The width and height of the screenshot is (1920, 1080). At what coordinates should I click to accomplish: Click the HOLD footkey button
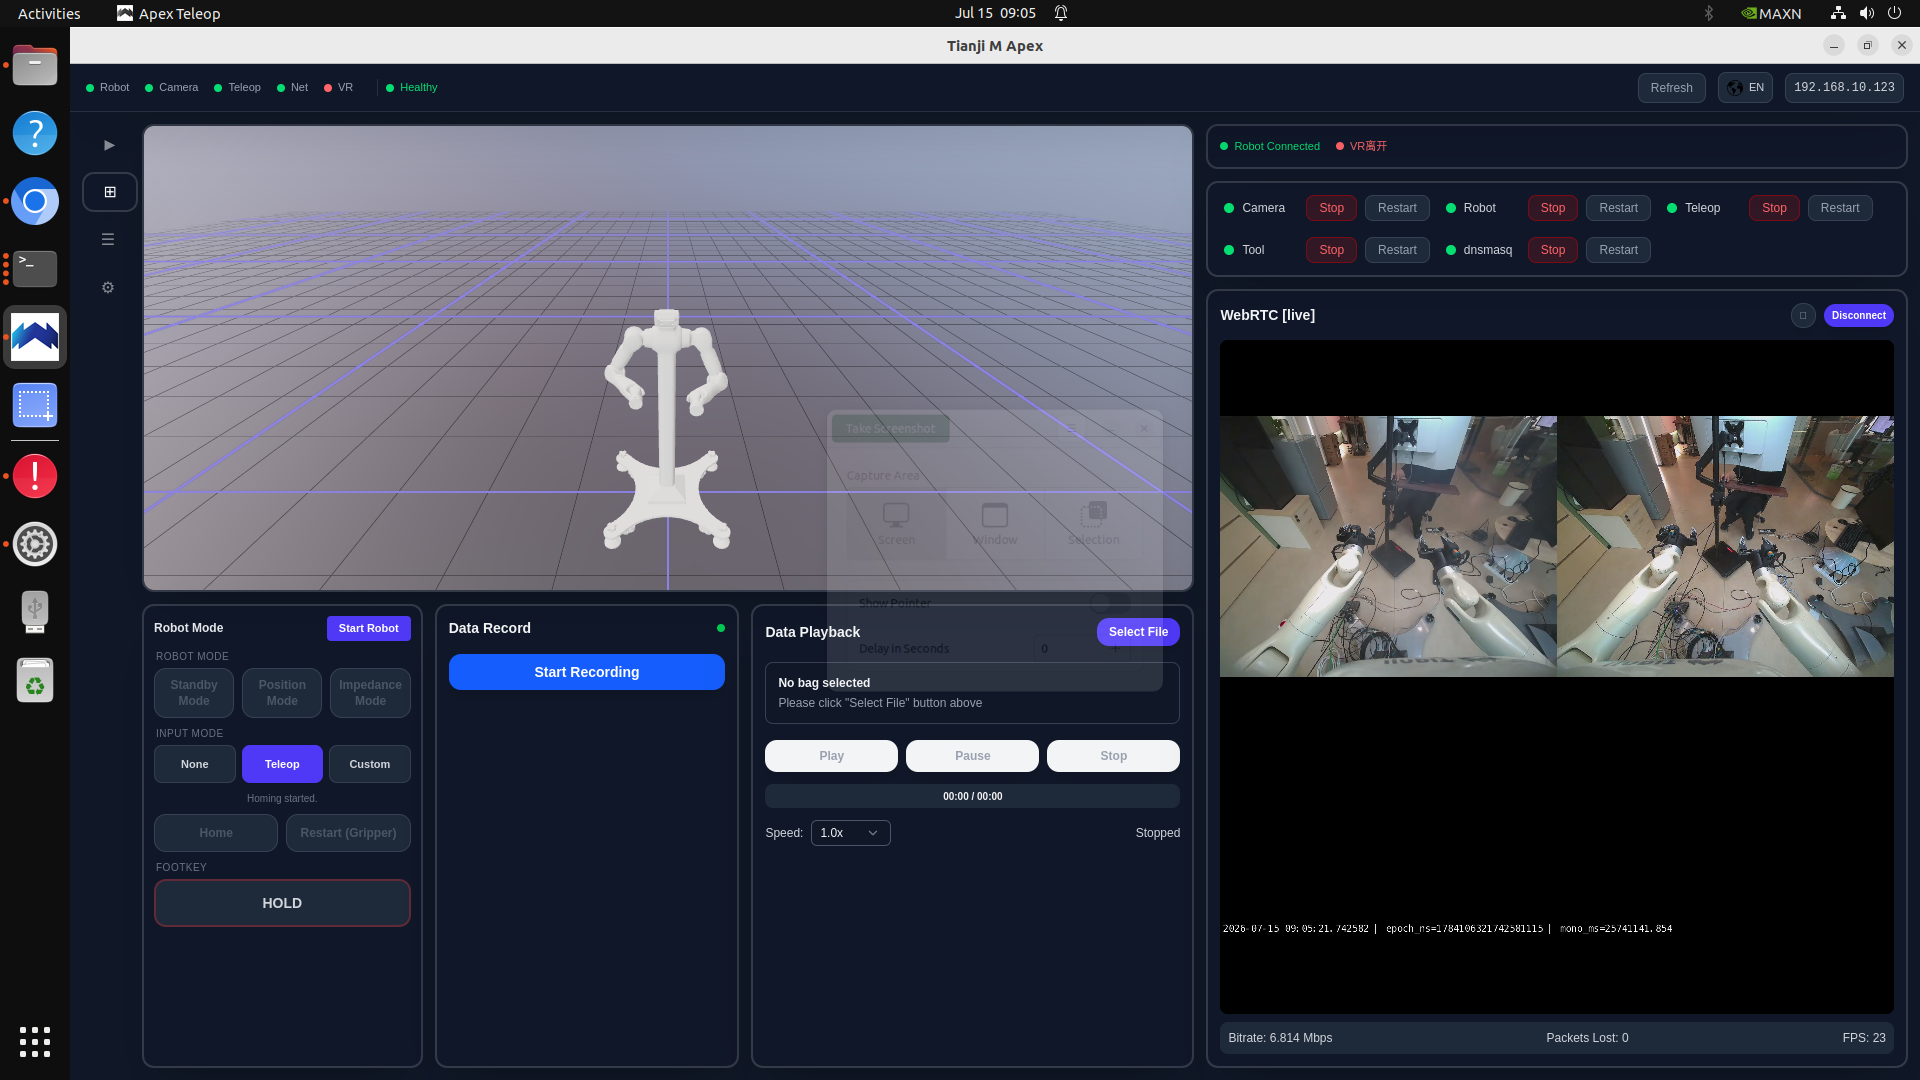[x=282, y=903]
